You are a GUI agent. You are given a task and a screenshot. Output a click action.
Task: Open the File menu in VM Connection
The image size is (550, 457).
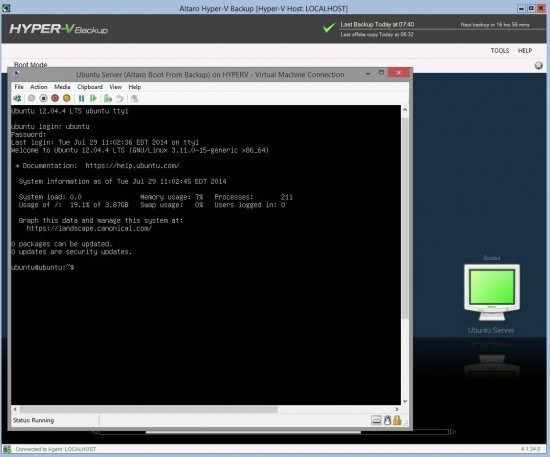pyautogui.click(x=19, y=87)
